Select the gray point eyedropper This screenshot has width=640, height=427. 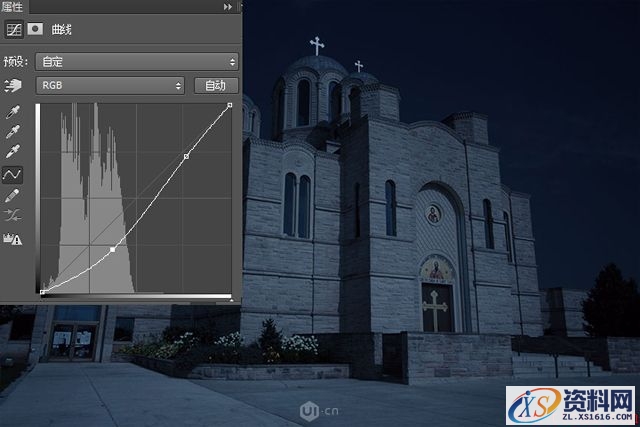(x=14, y=132)
